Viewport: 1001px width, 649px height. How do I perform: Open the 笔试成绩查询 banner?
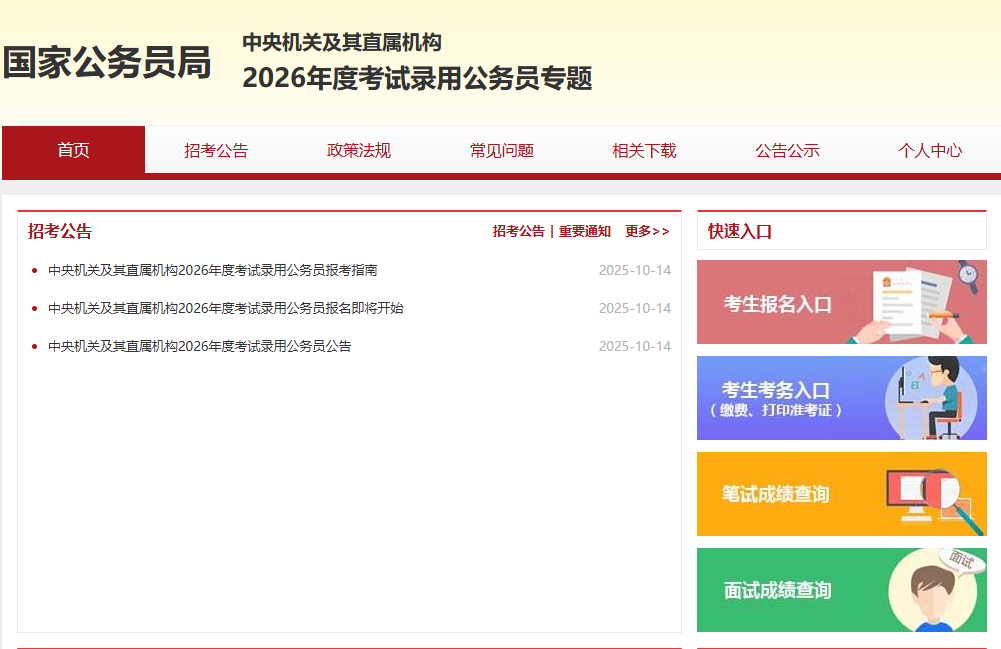[776, 494]
